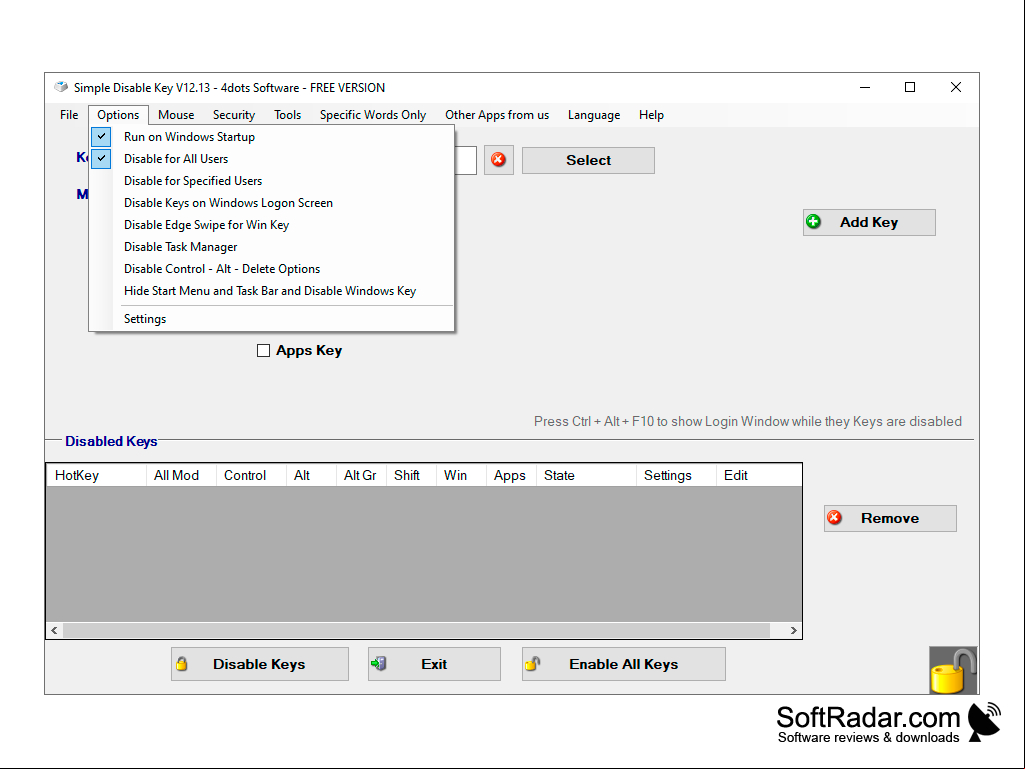Open the Help menu

[651, 115]
